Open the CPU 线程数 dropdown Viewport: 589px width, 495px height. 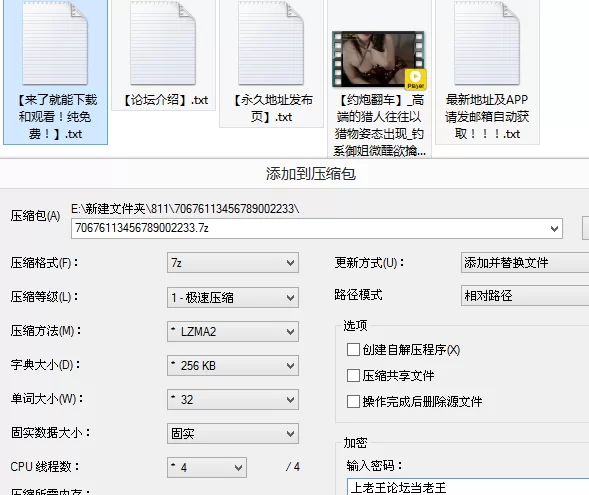pos(207,467)
